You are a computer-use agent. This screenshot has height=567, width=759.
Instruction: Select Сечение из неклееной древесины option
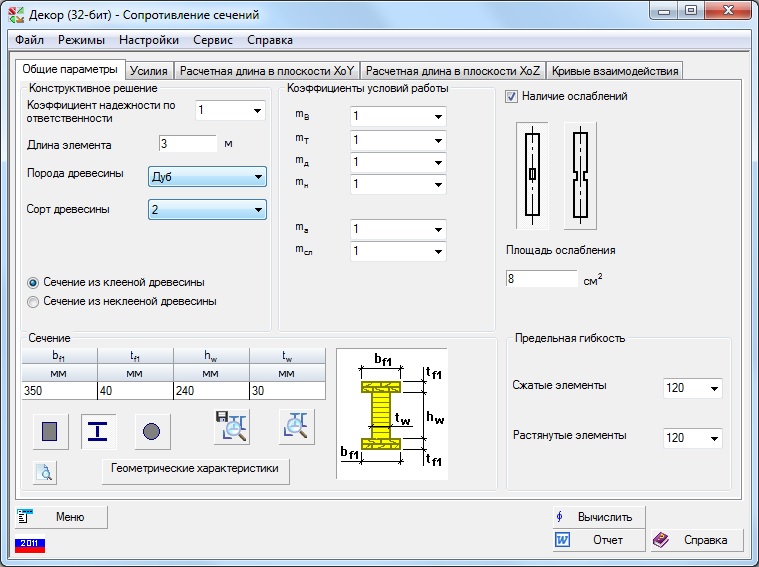34,301
